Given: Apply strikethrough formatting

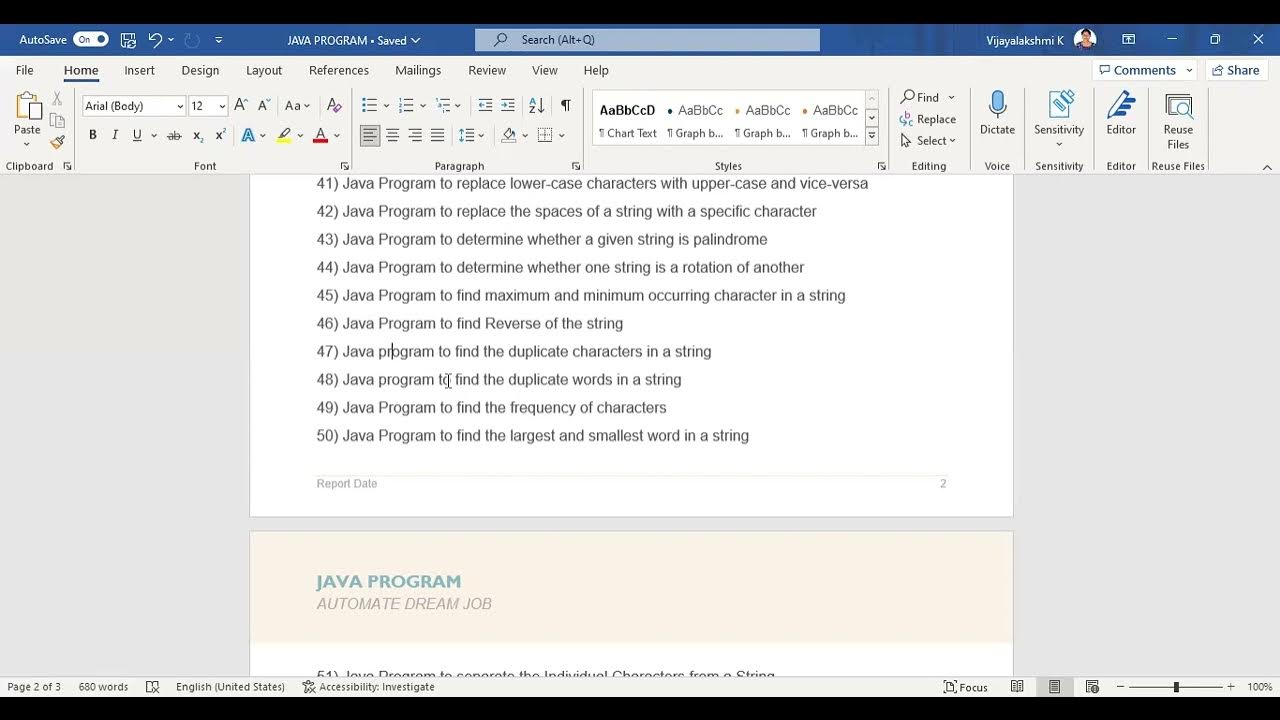Looking at the screenshot, I should [x=174, y=135].
